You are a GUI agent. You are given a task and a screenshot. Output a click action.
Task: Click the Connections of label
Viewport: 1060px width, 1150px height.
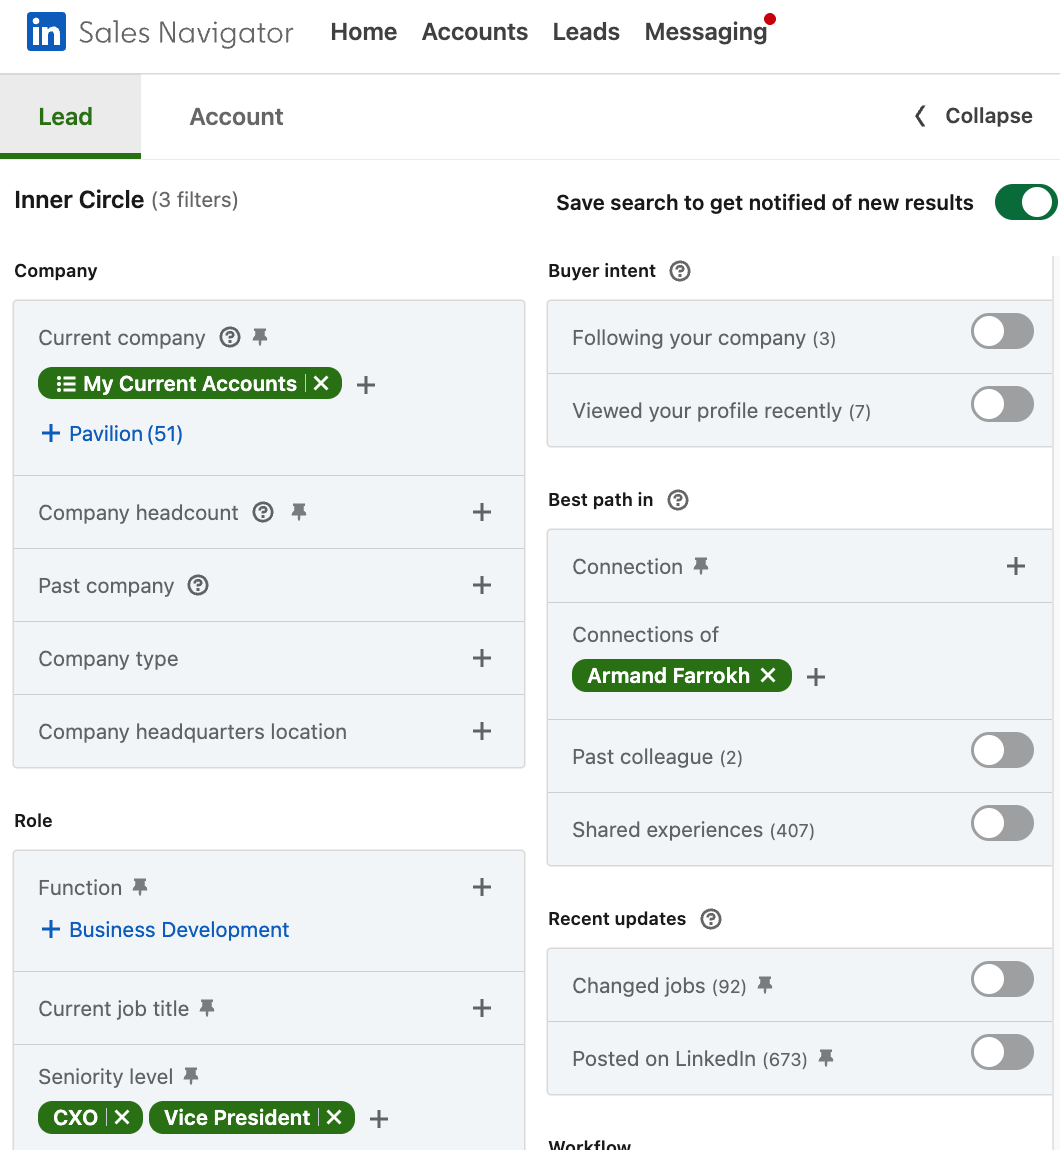(x=646, y=634)
